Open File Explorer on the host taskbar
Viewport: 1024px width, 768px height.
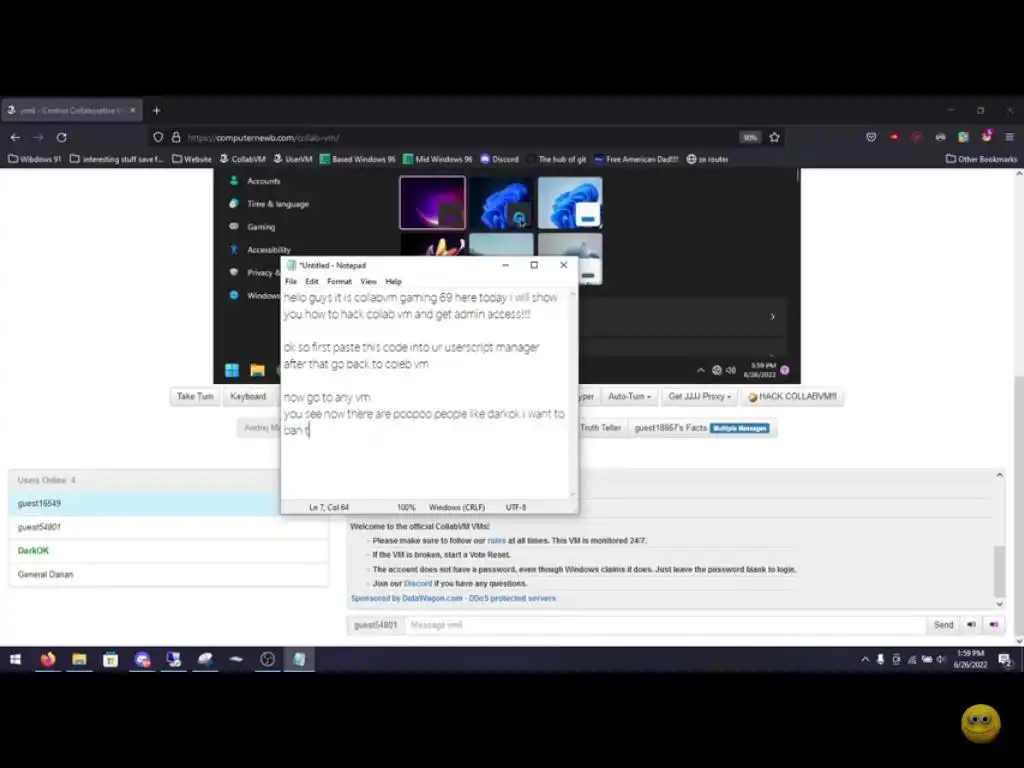(x=79, y=660)
